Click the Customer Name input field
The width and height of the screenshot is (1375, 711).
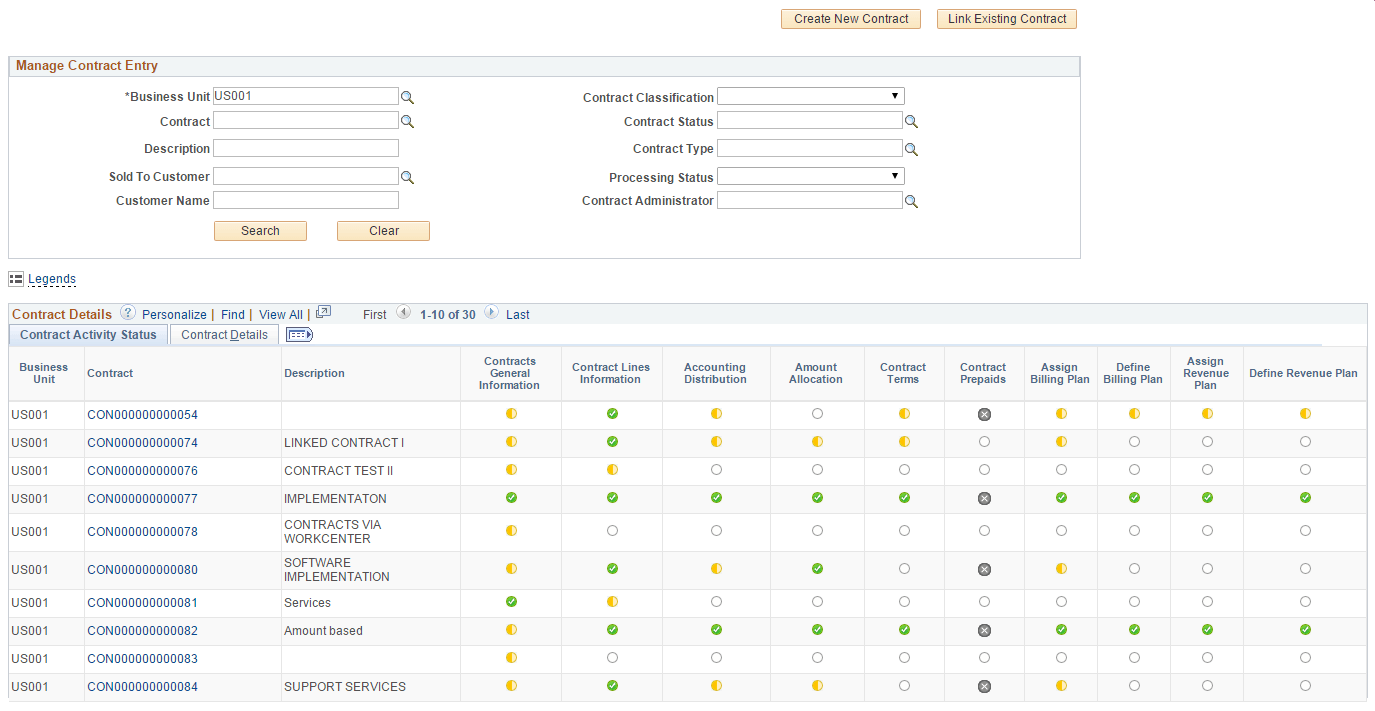click(x=306, y=199)
